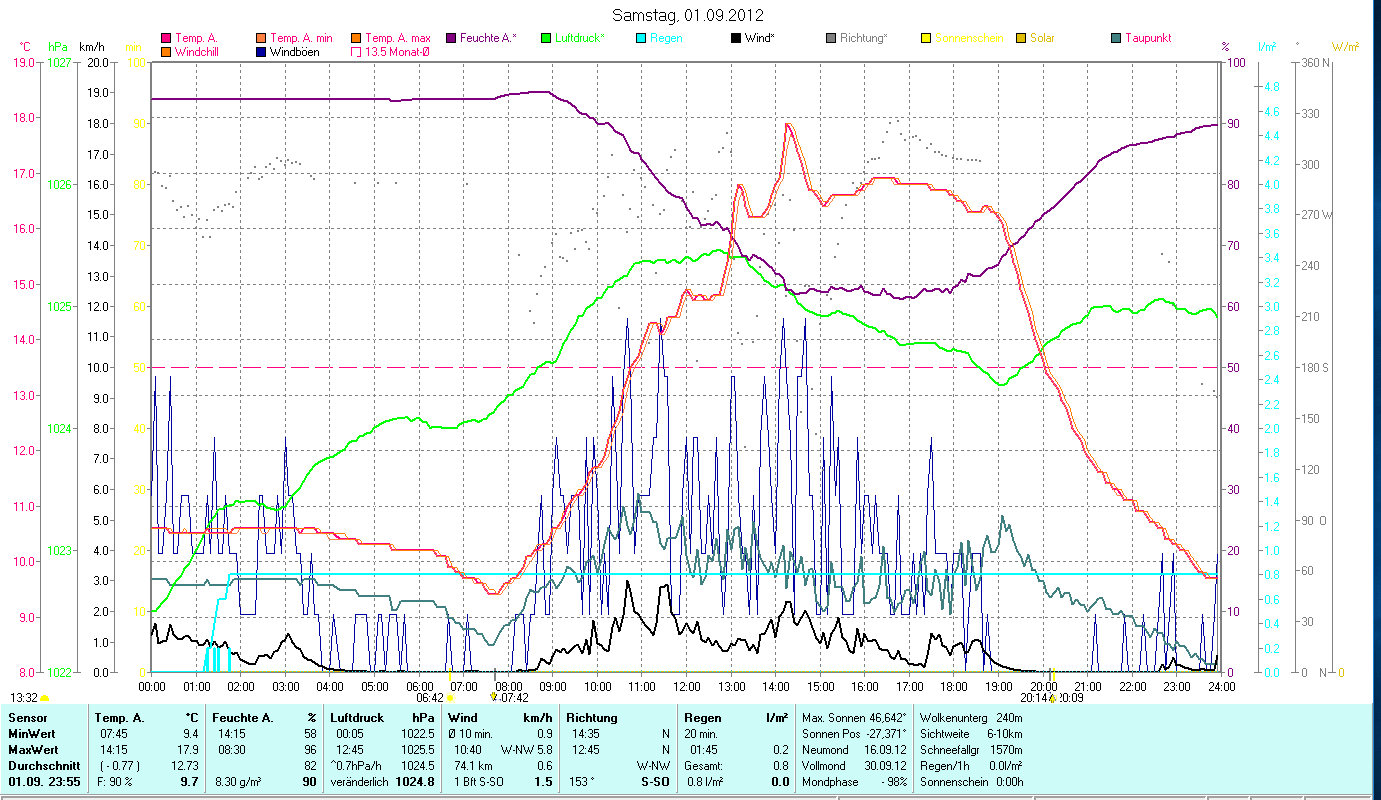Click the Feuchte A.* legend label
This screenshot has width=1381, height=800.
(489, 38)
